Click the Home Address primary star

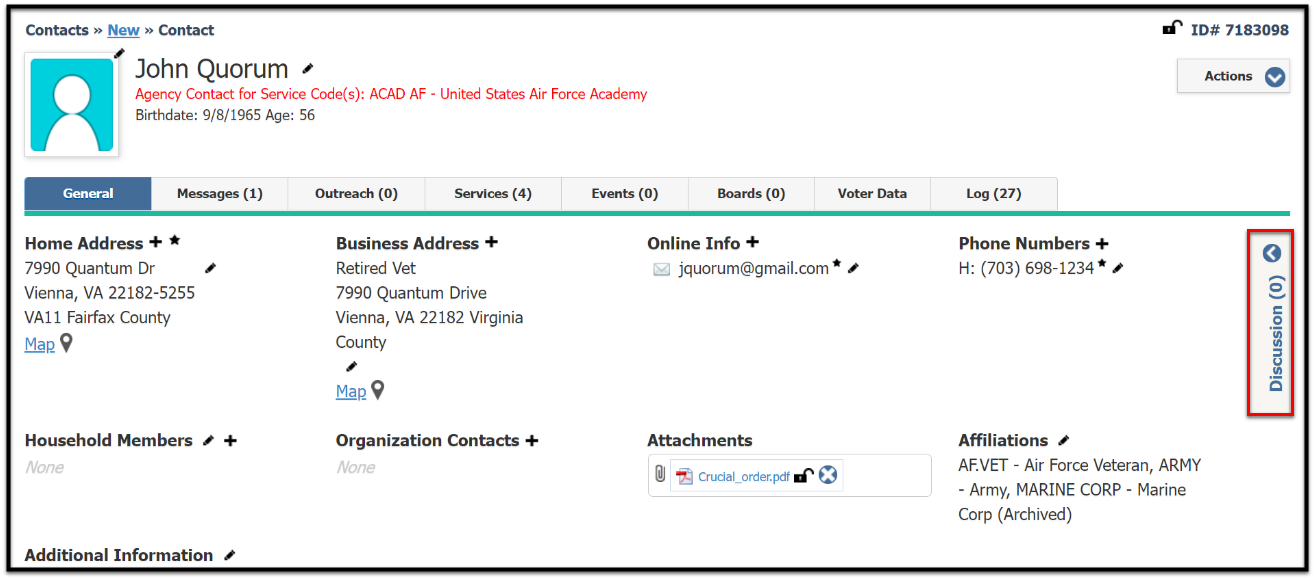click(175, 241)
